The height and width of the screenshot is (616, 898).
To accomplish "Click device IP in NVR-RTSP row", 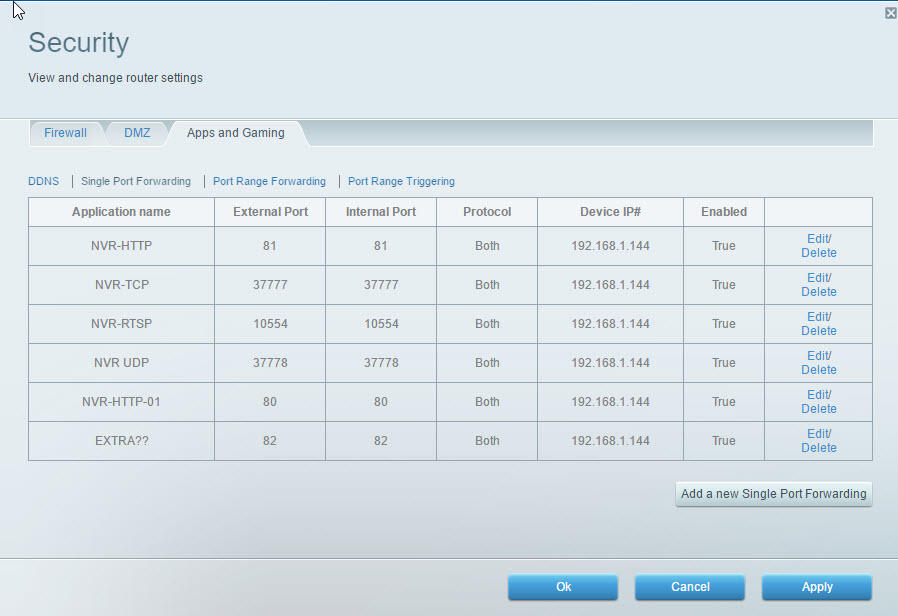I will pyautogui.click(x=611, y=323).
